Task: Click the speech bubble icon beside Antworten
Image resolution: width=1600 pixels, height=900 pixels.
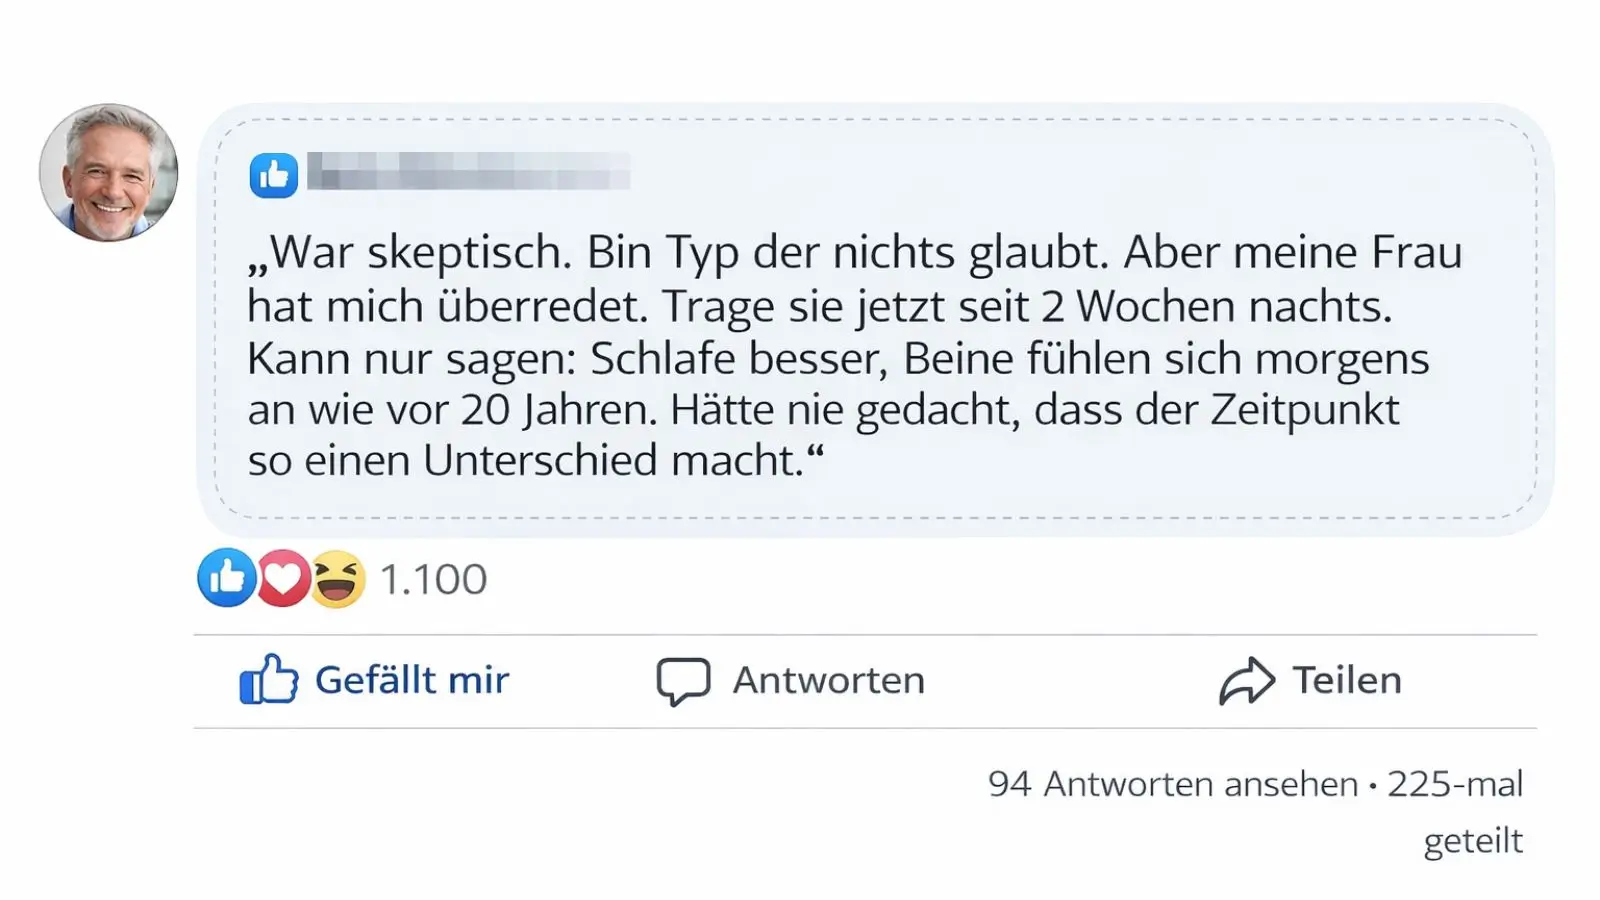Action: coord(683,681)
